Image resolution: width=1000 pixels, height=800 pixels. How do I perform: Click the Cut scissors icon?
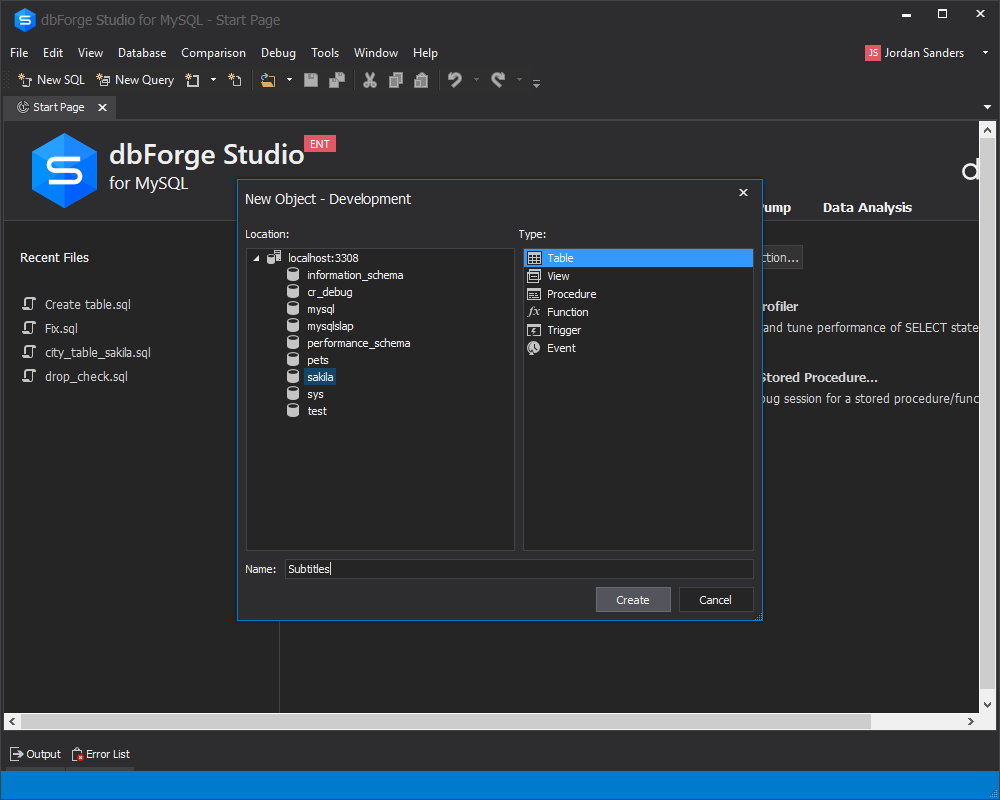pyautogui.click(x=370, y=80)
